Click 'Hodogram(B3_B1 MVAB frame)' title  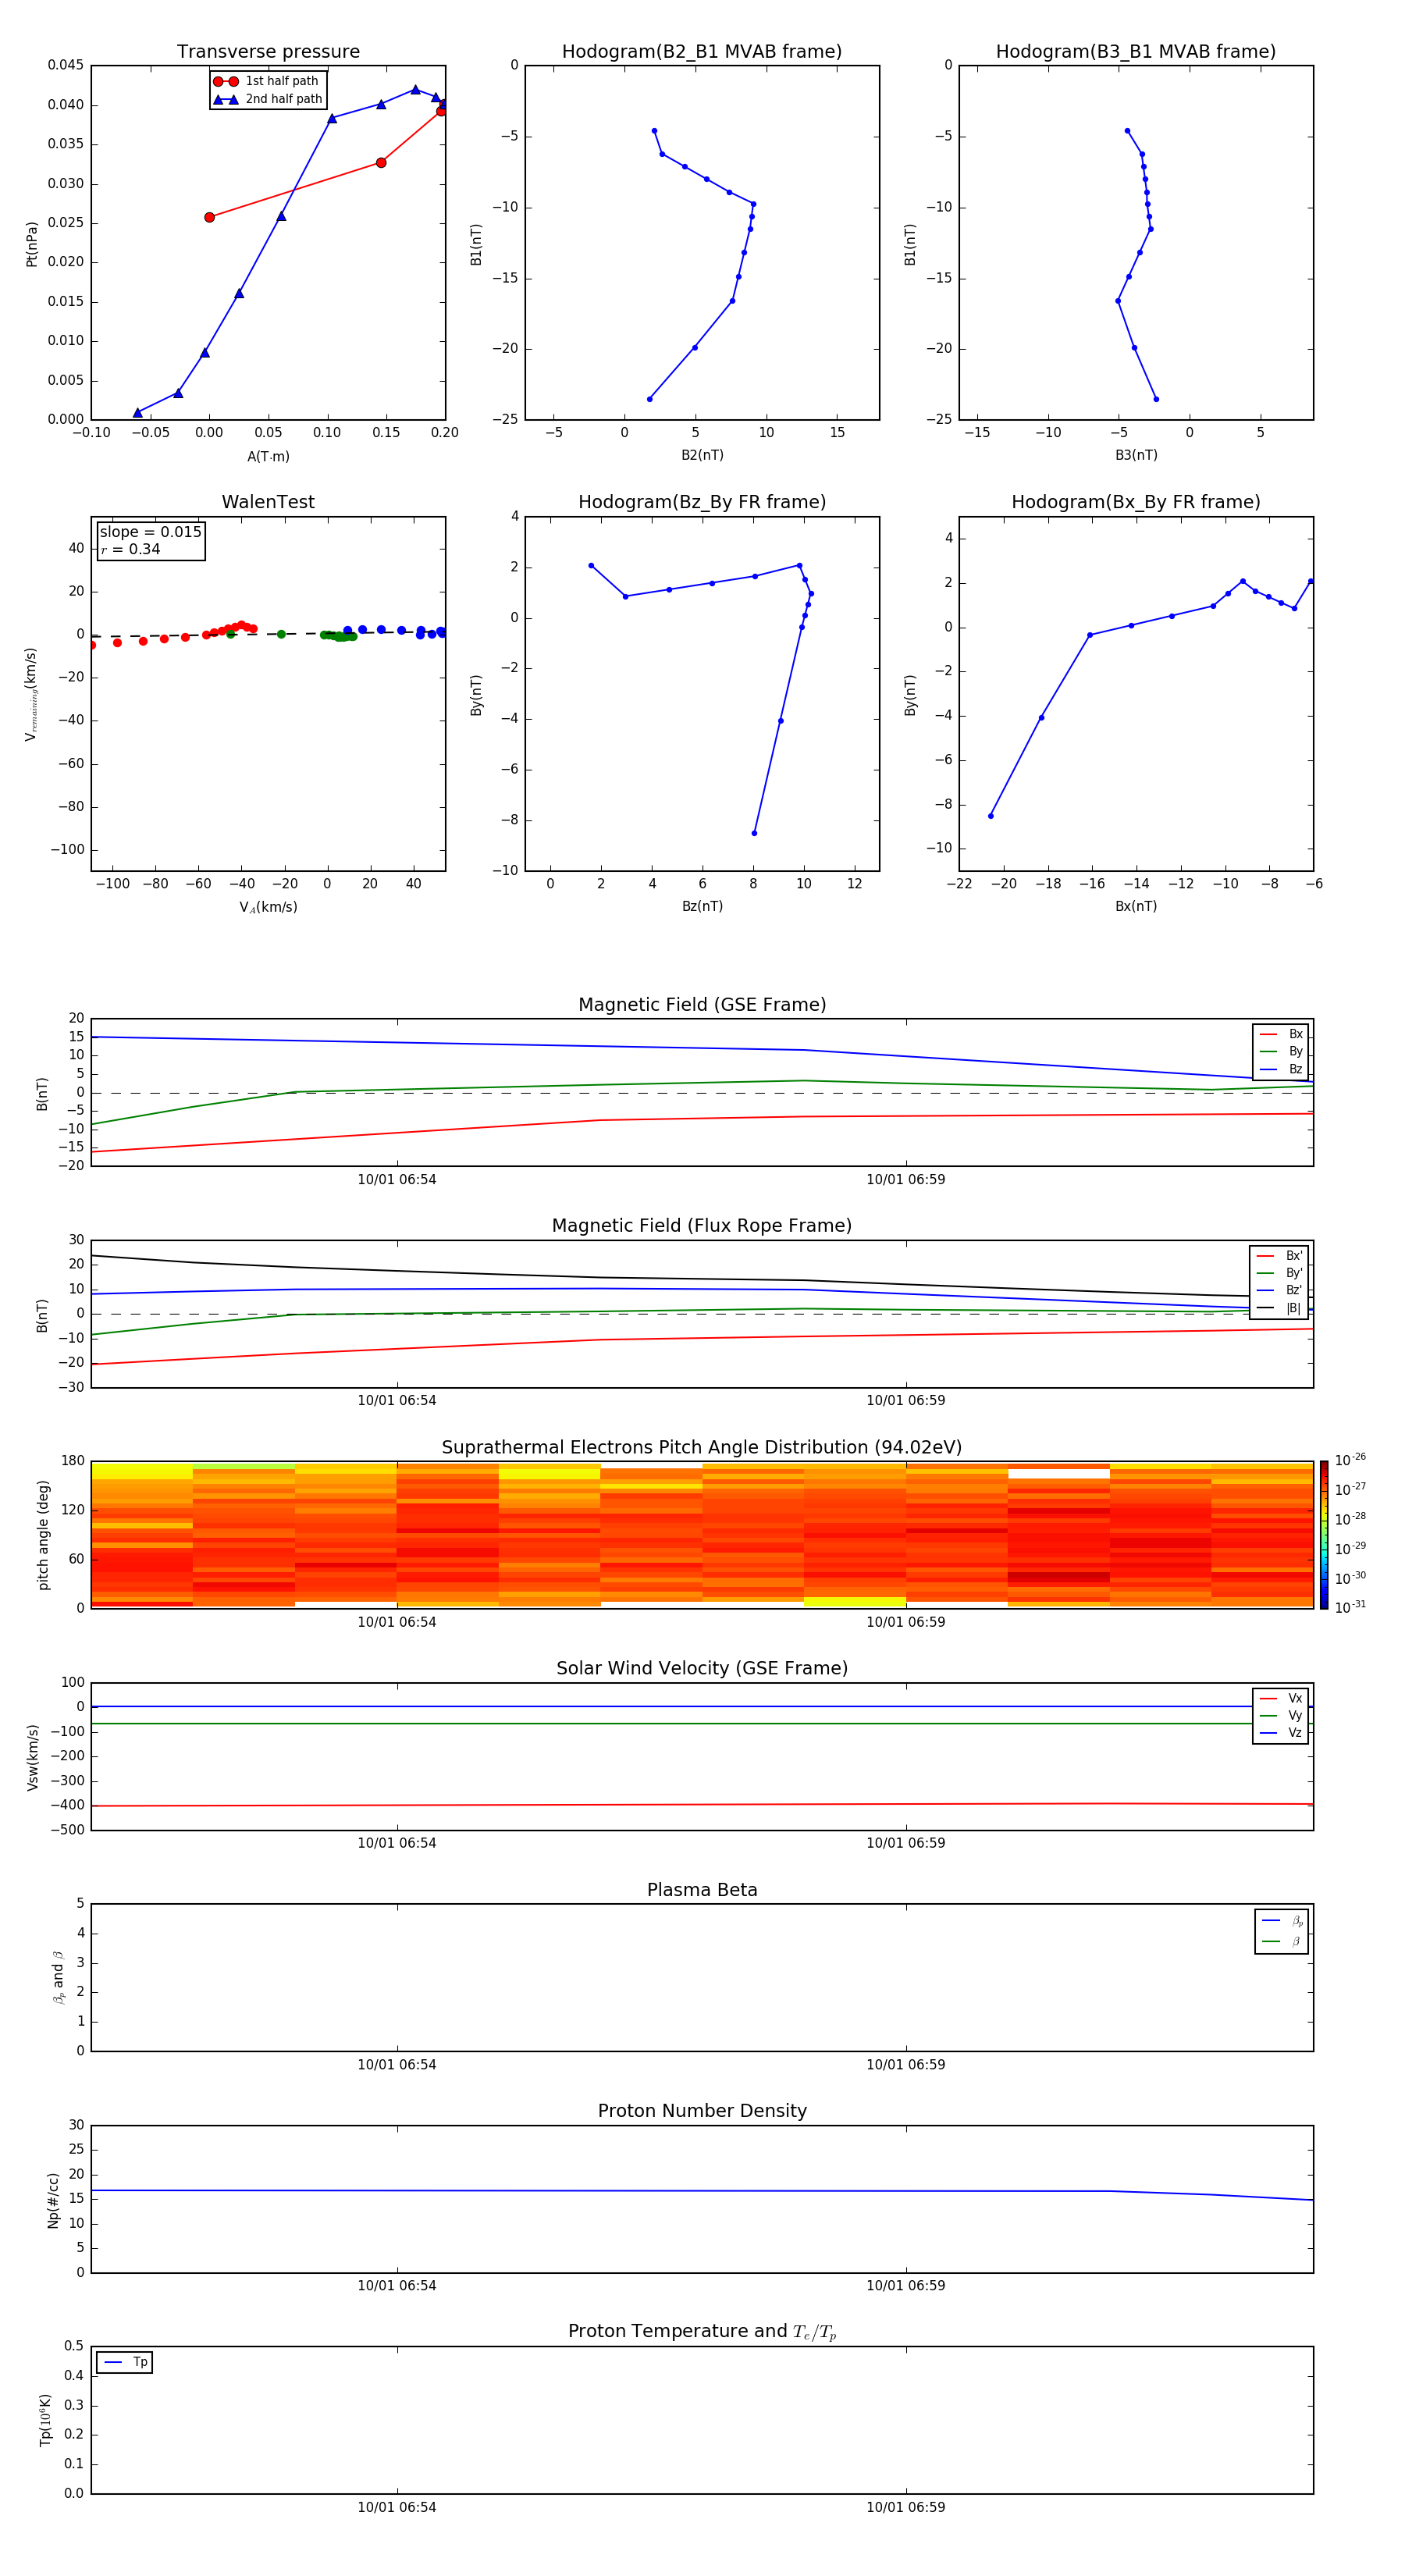click(1136, 52)
